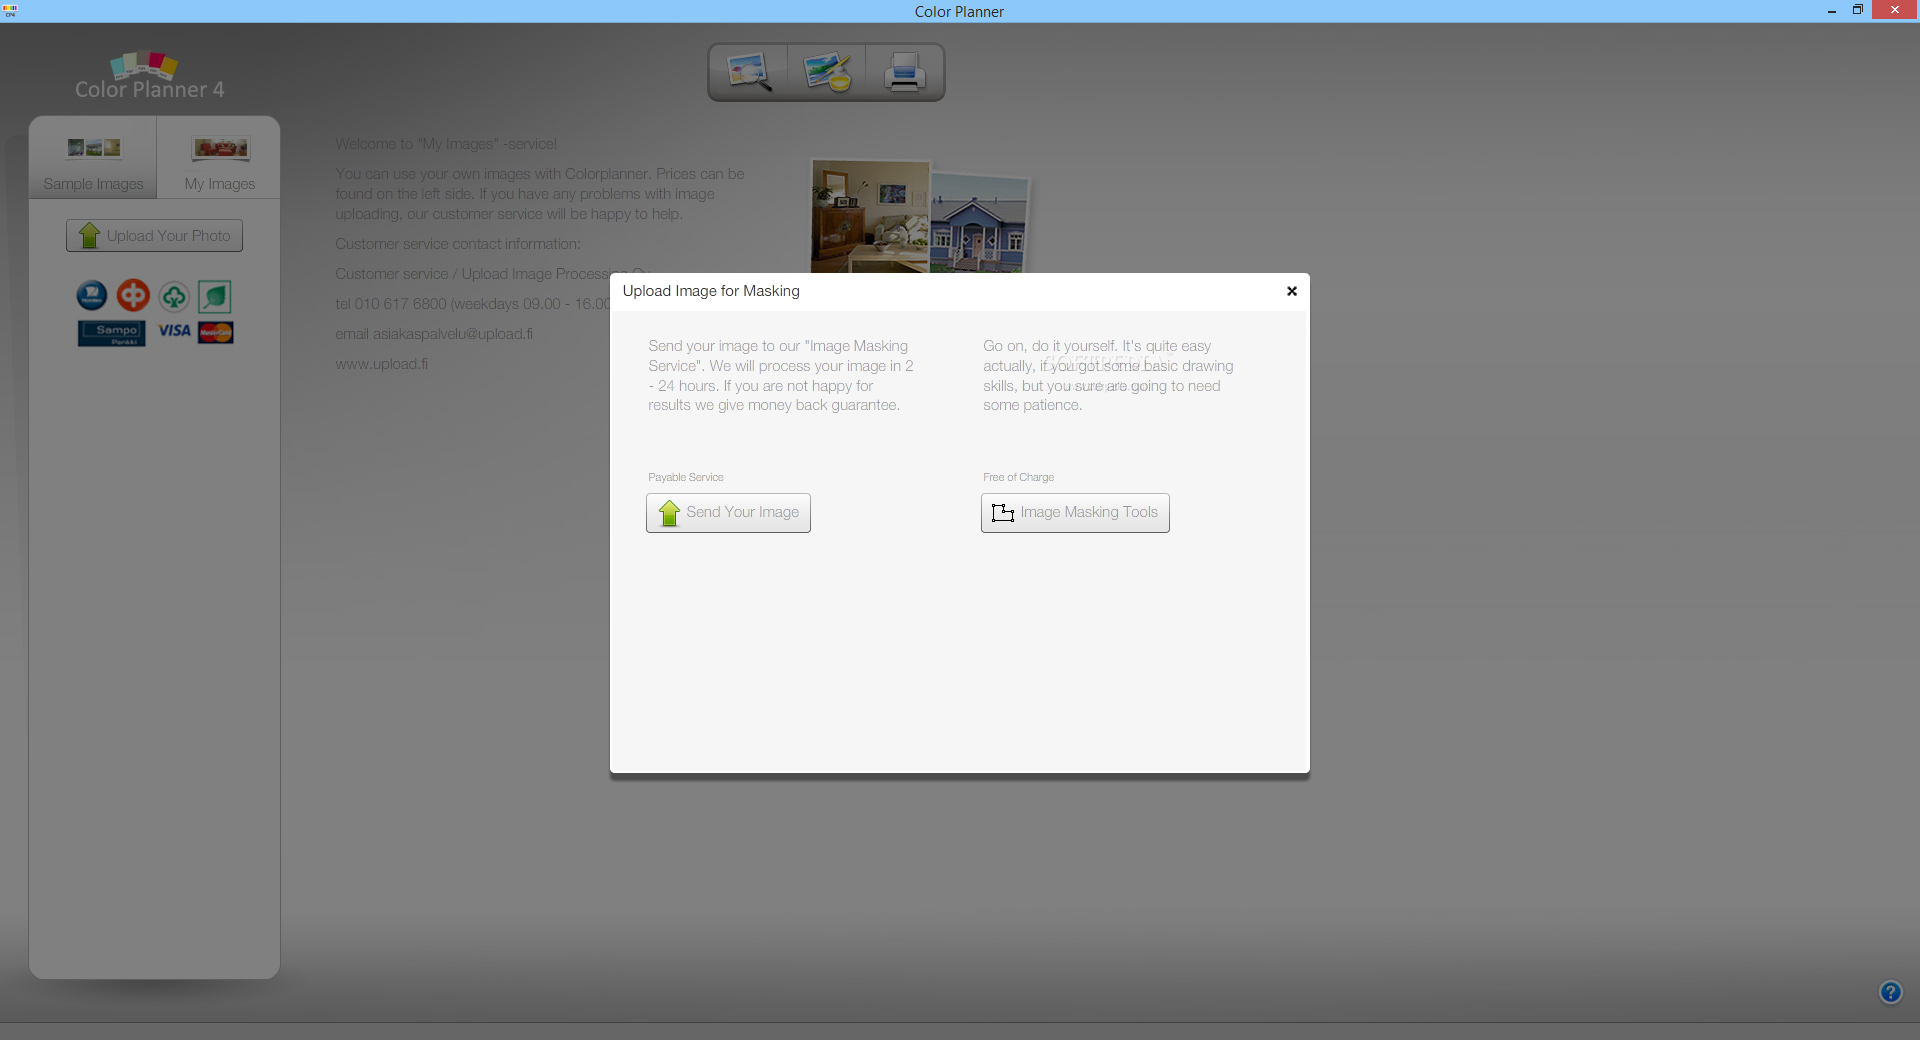This screenshot has height=1040, width=1920.
Task: Click the 'Payable Service' label
Action: point(686,477)
